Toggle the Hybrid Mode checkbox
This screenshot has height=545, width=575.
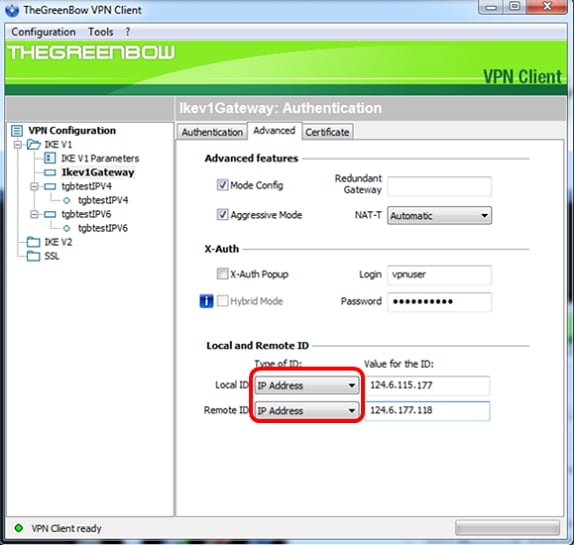click(222, 301)
